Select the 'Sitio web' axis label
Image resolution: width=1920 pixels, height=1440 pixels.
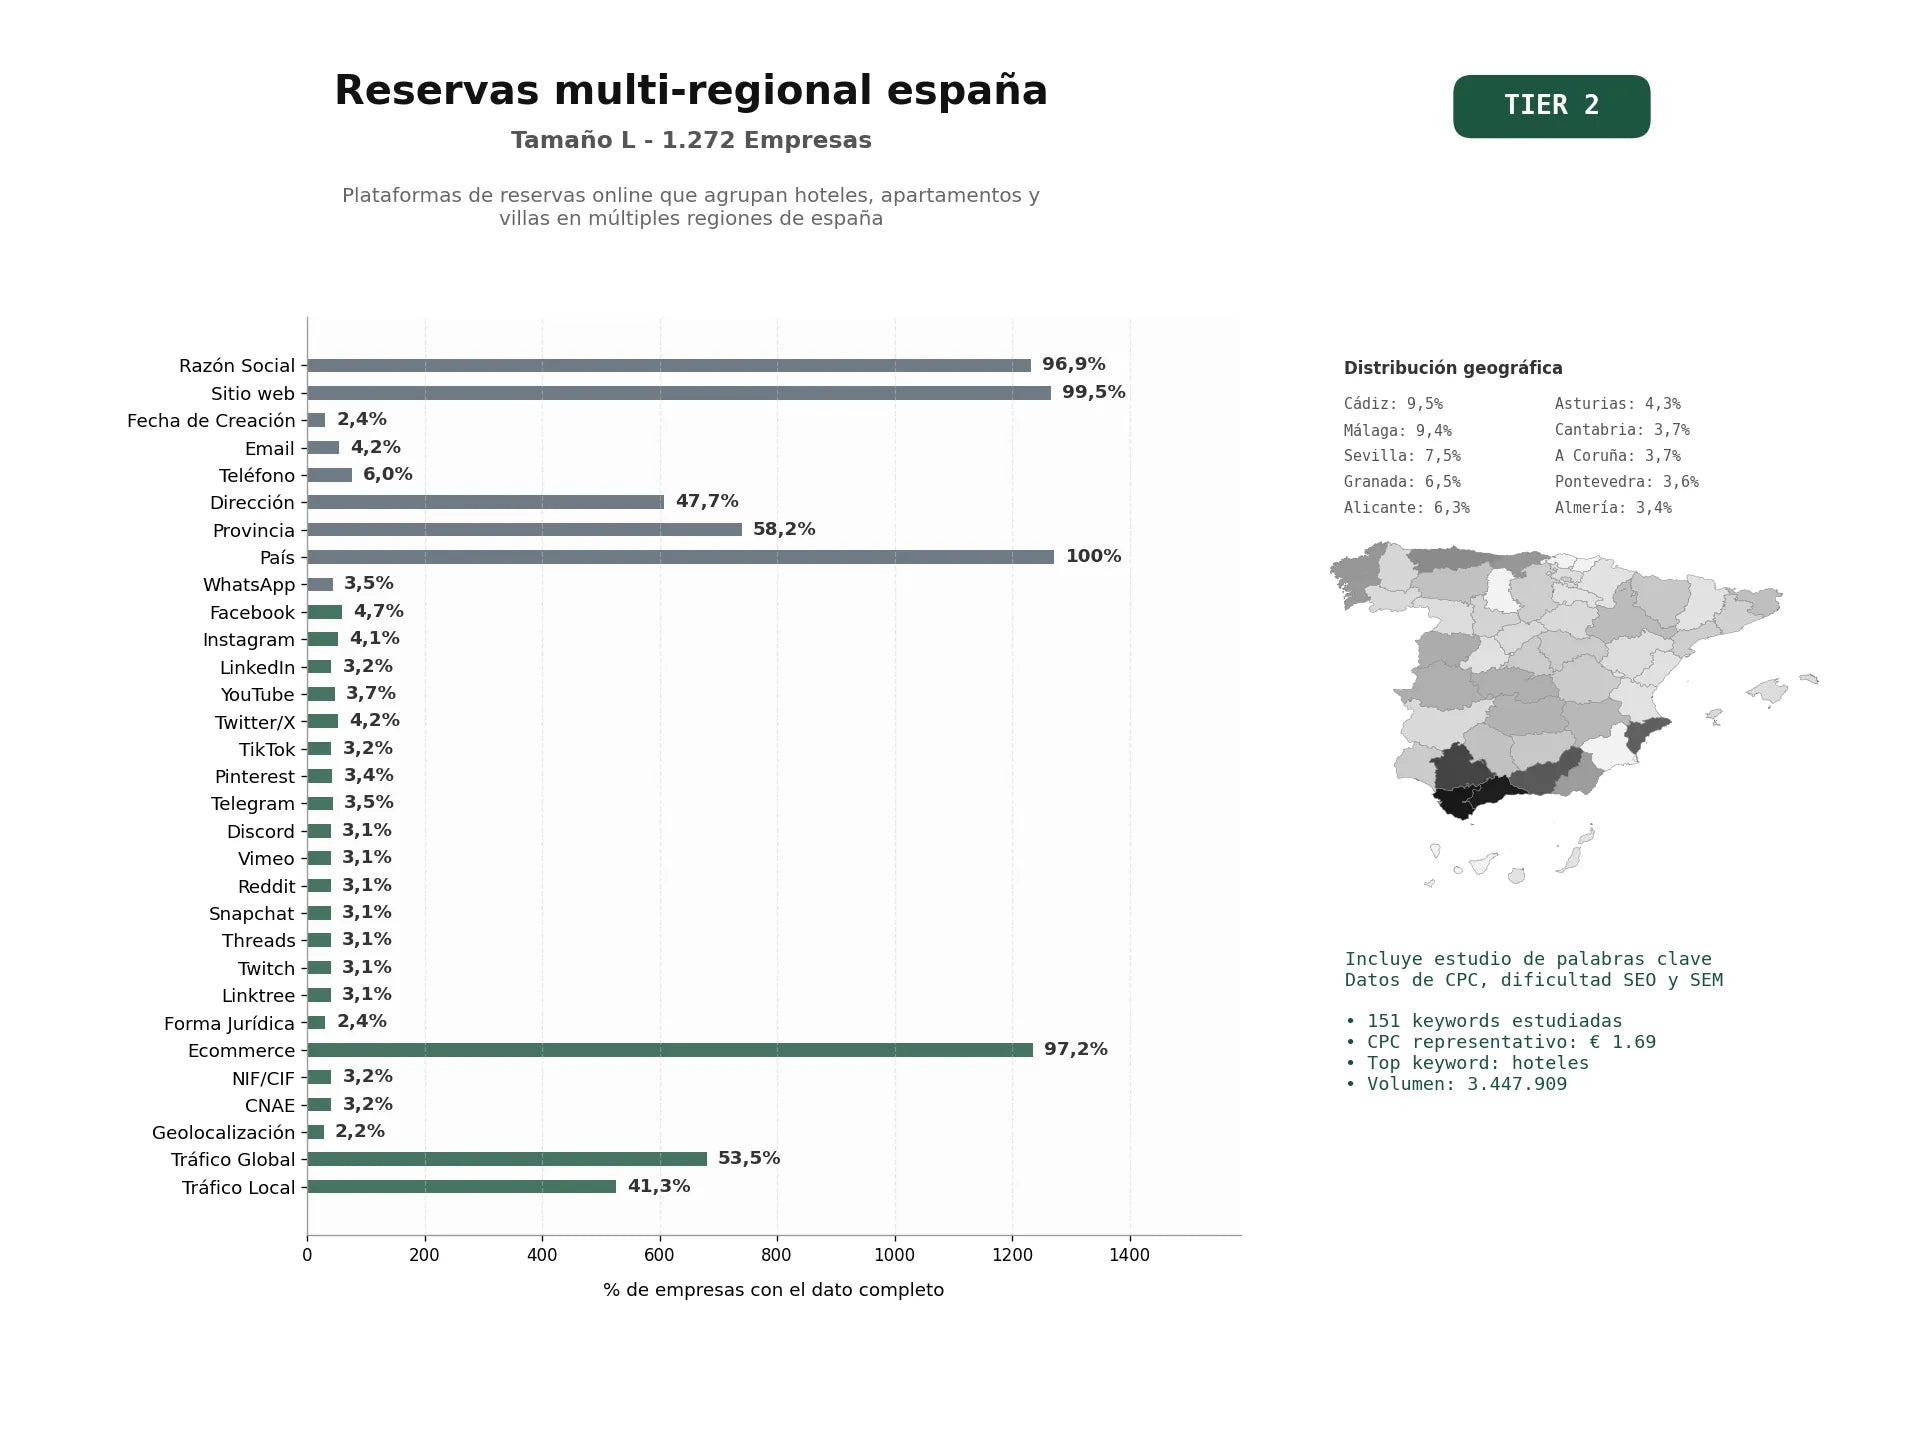253,393
